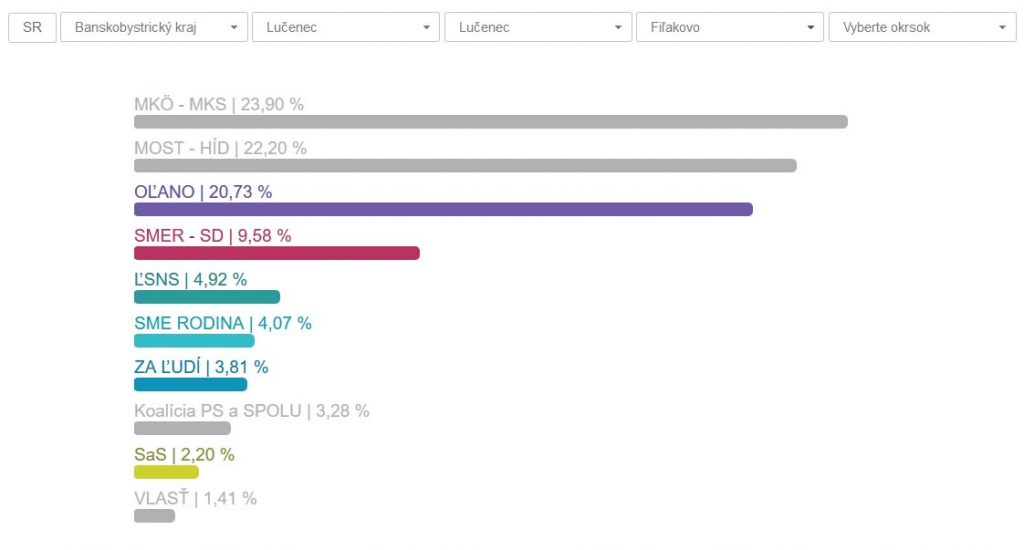
Task: Click the SMER - SD 9,58 % label
Action: tap(212, 236)
